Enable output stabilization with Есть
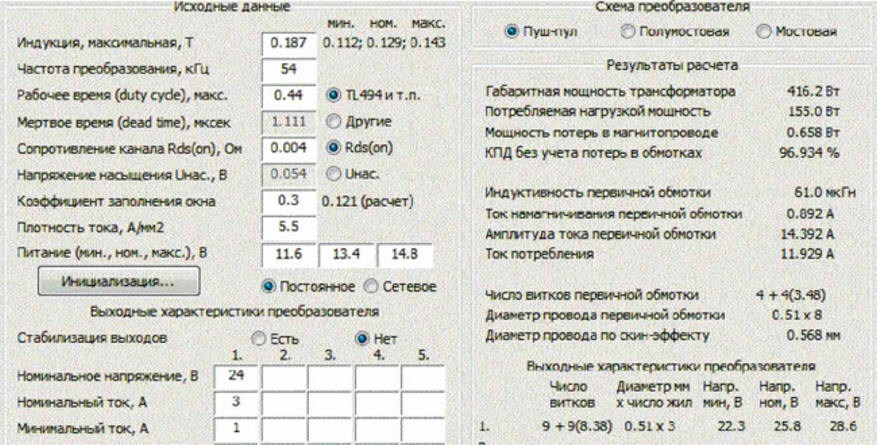Screen dimensions: 877x445 (x=258, y=339)
